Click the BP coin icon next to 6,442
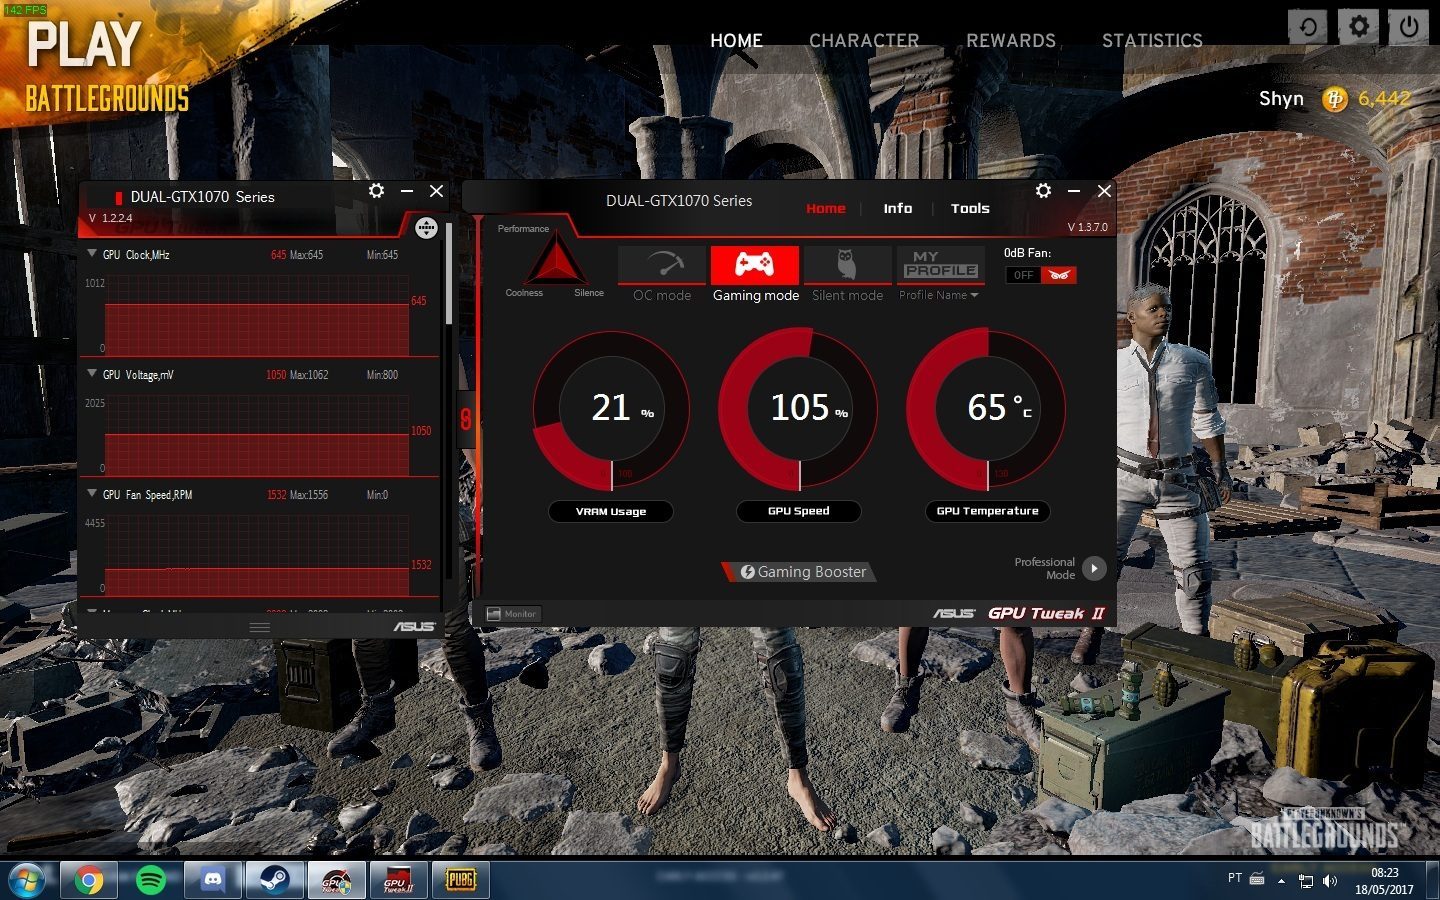 [1335, 98]
